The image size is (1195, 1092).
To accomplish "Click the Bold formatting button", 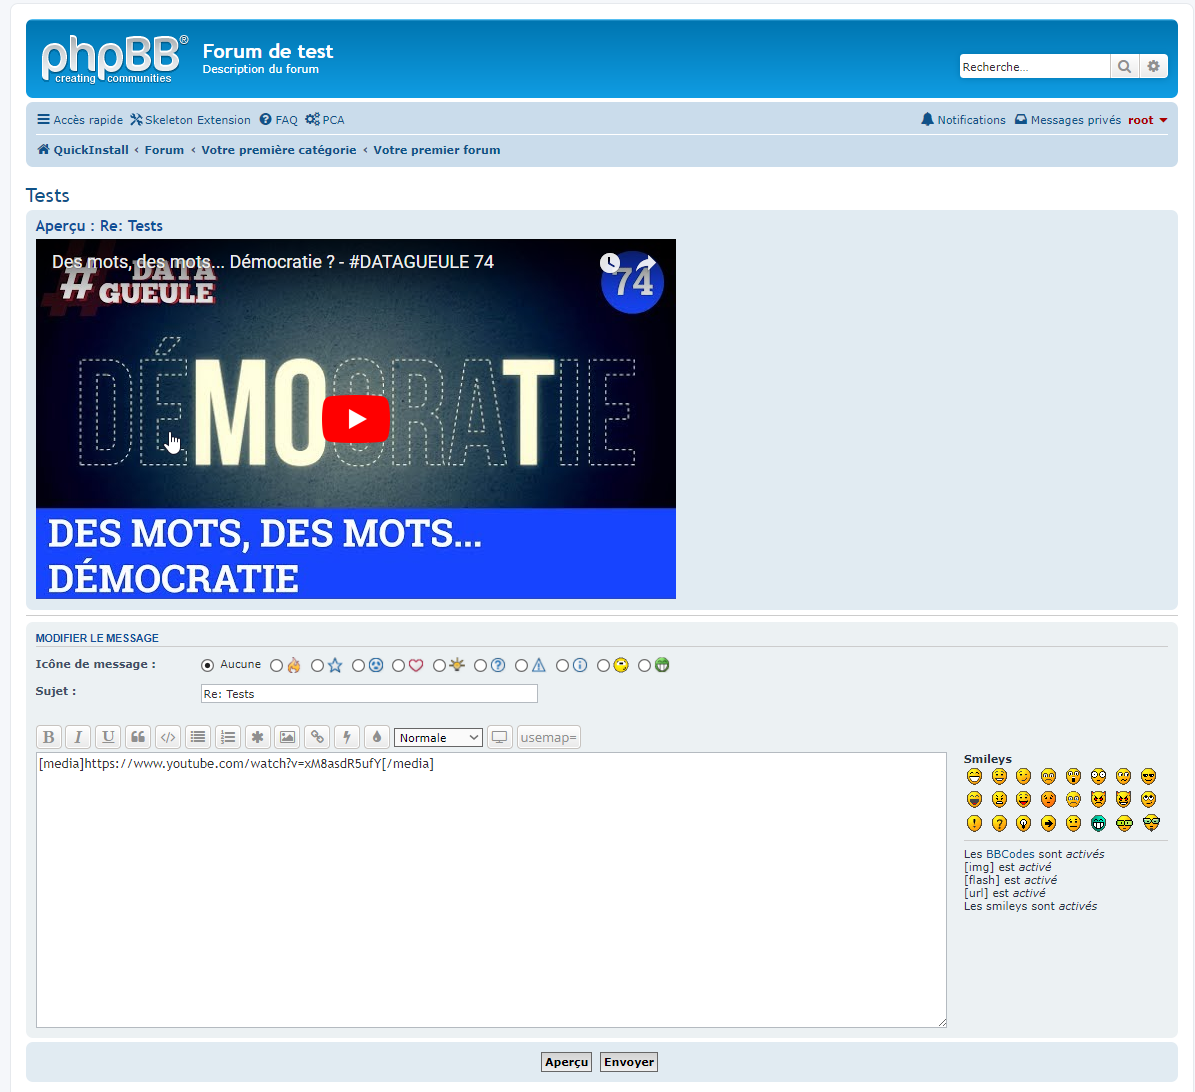I will 48,738.
